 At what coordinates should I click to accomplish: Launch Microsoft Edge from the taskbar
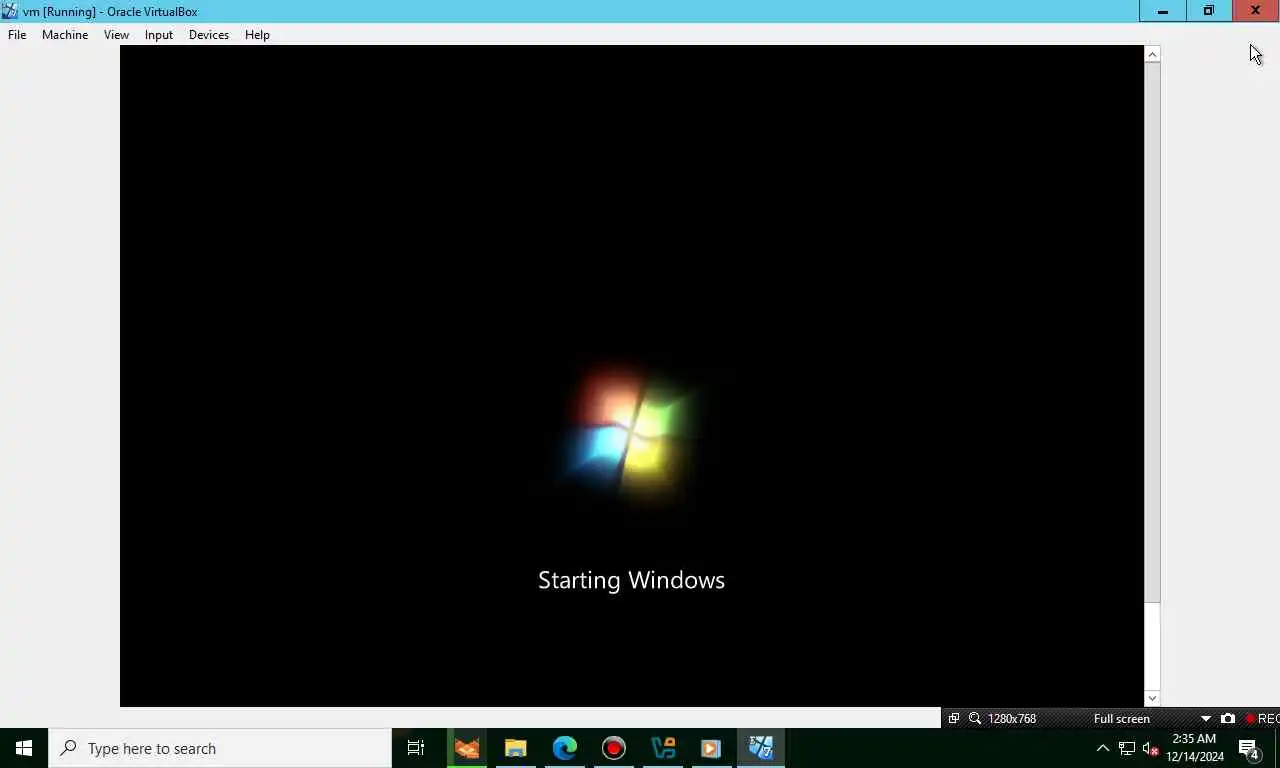(x=565, y=748)
